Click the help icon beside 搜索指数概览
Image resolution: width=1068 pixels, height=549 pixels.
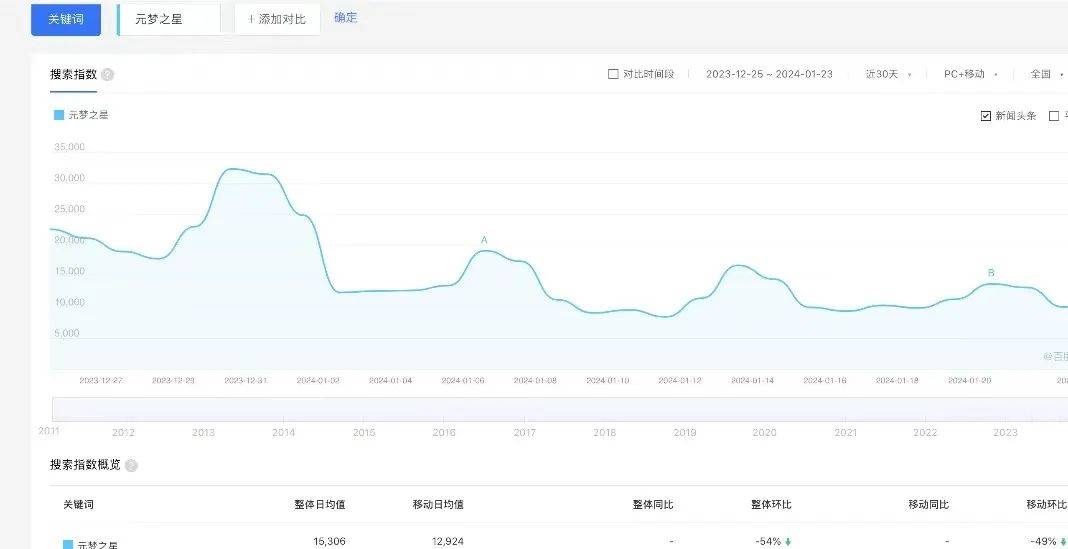click(x=131, y=465)
